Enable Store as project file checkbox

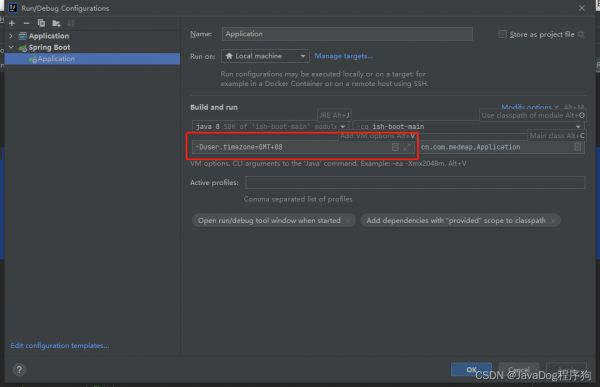(x=502, y=34)
